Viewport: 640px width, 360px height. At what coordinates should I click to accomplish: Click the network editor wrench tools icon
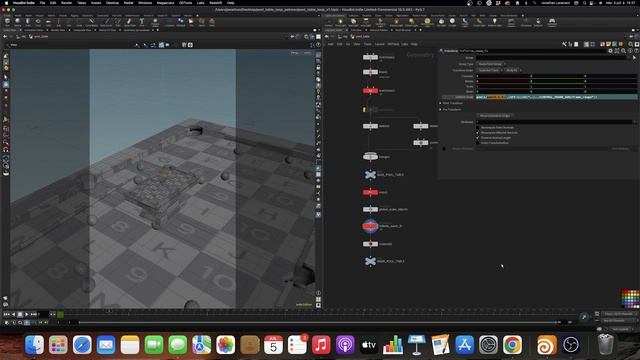pos(564,44)
